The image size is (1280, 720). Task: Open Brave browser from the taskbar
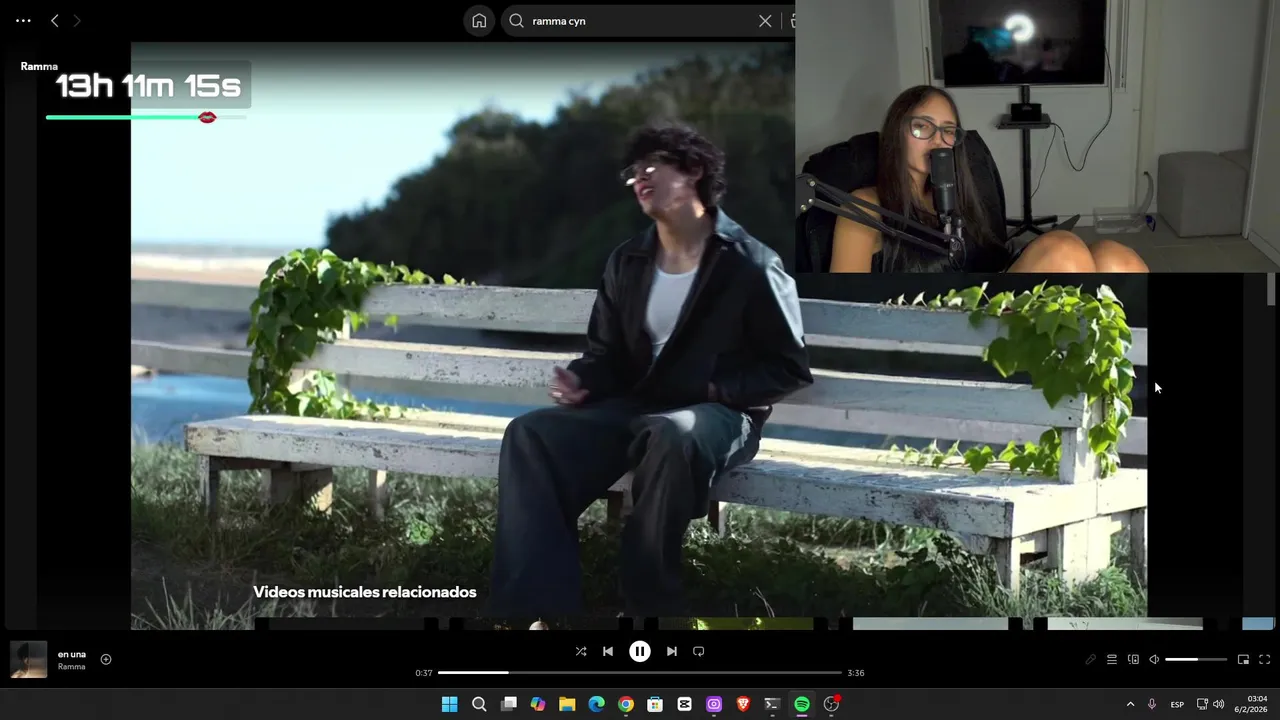coord(743,704)
